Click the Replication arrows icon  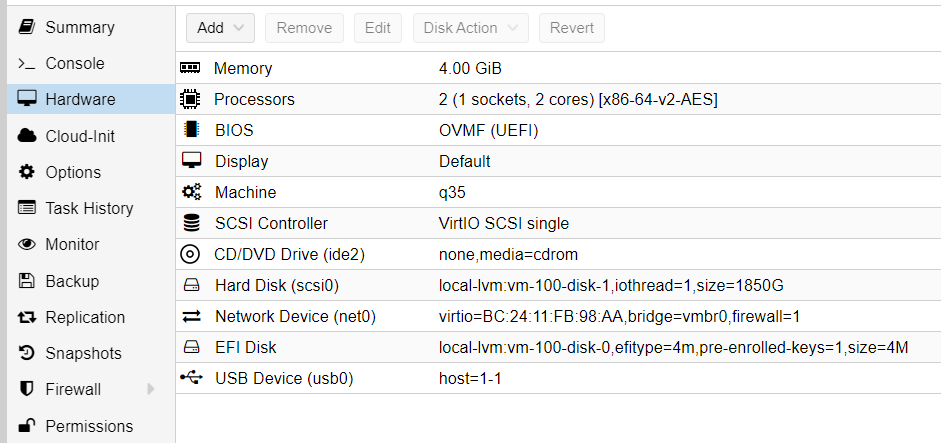[x=26, y=317]
